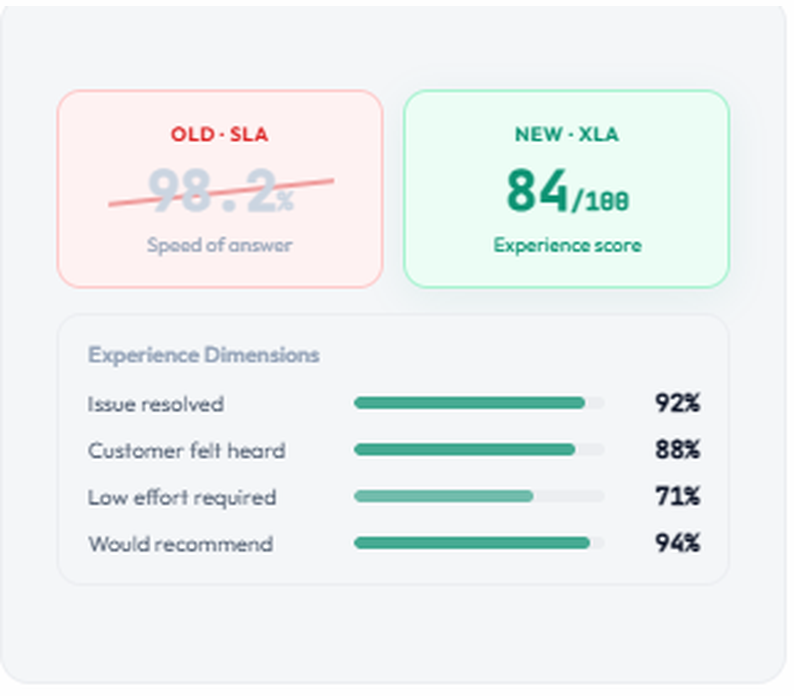Select the Low effort required label

(x=182, y=497)
